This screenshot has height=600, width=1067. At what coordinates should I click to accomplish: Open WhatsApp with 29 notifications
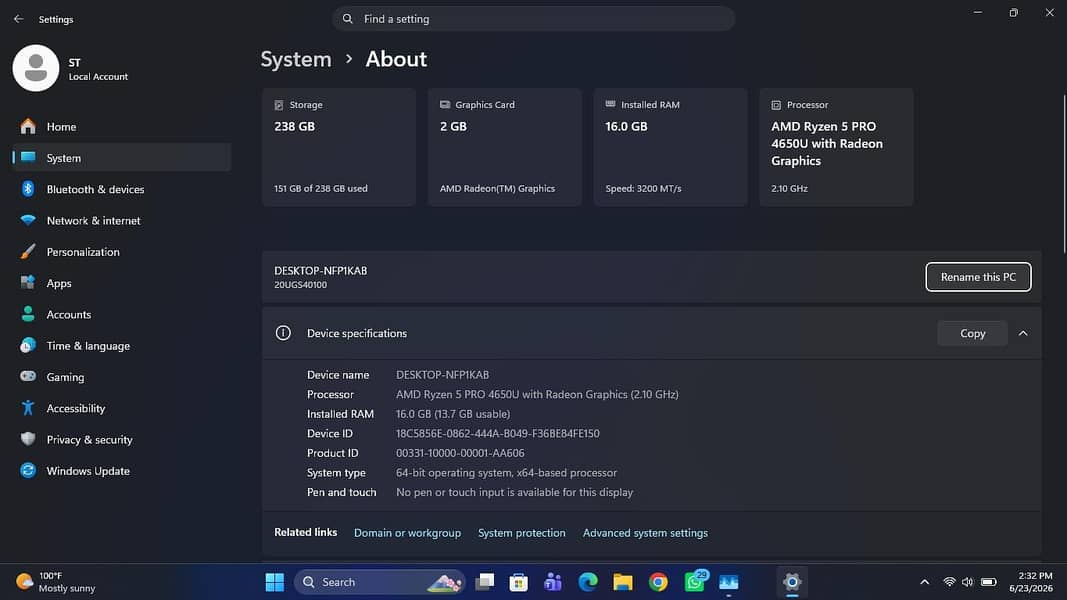click(x=694, y=582)
